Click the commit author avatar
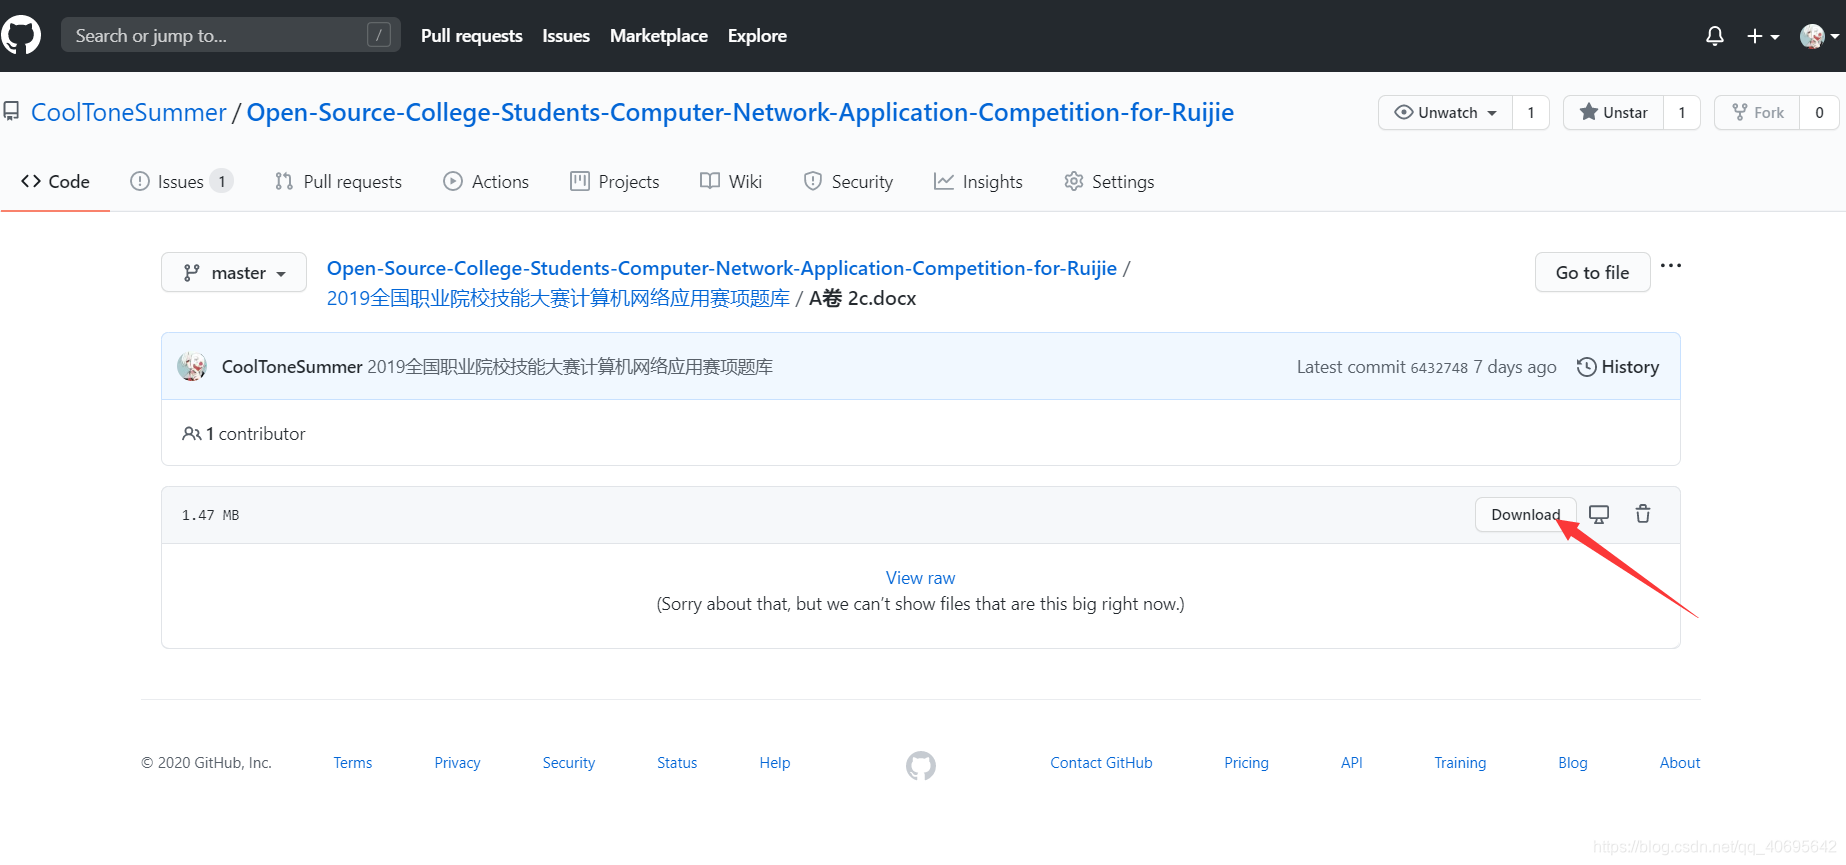The width and height of the screenshot is (1846, 865). 192,366
